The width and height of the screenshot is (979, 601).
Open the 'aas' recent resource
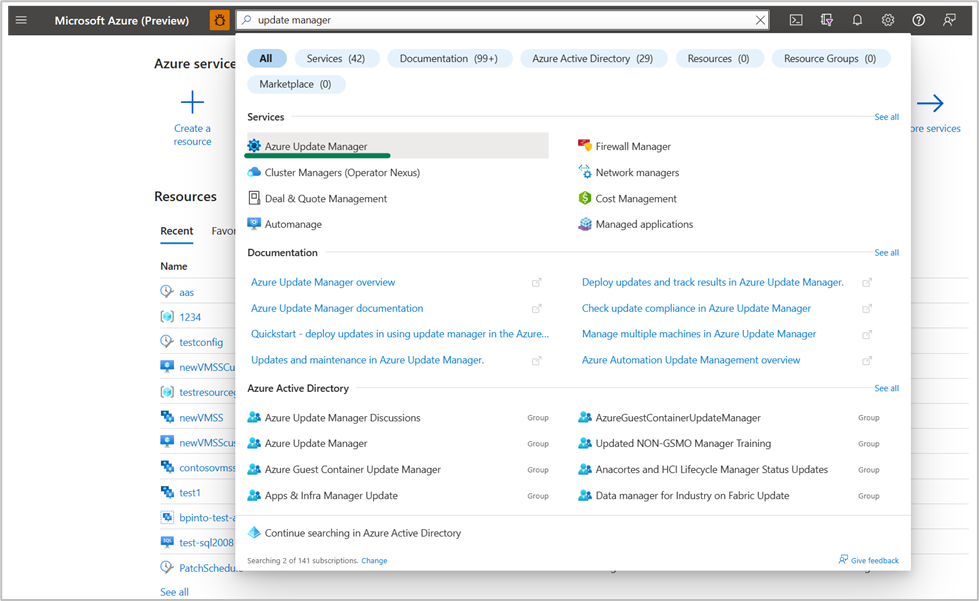pos(186,292)
